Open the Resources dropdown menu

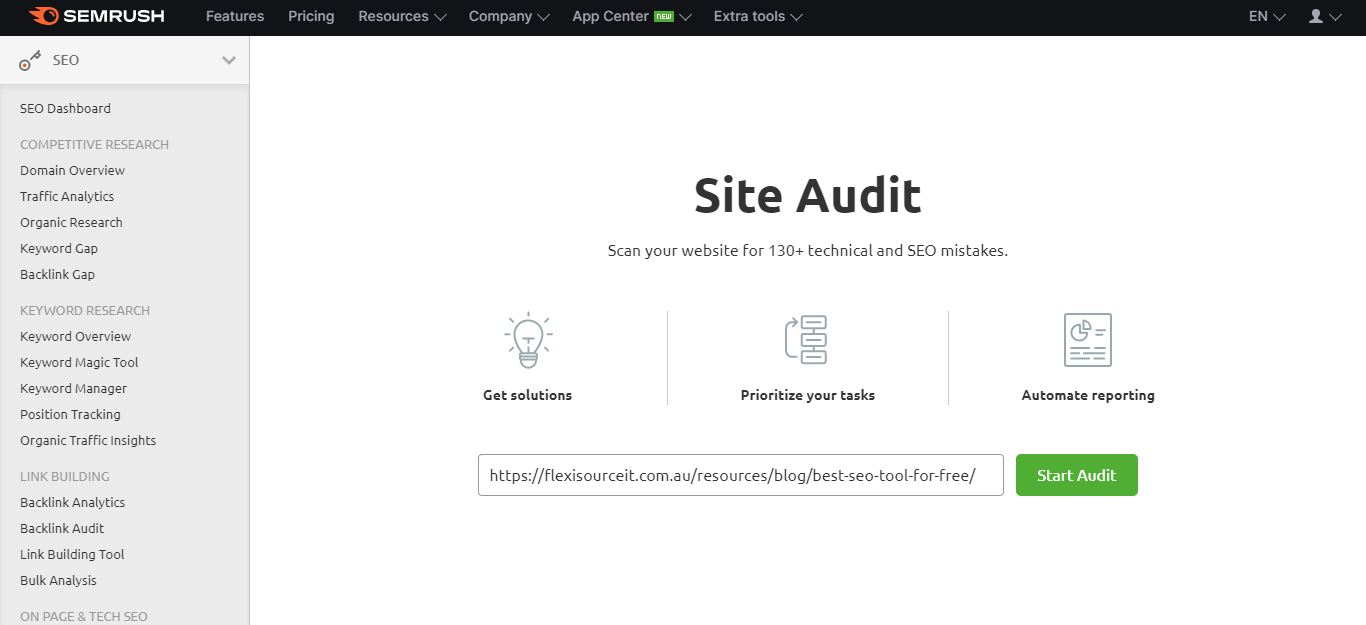tap(402, 16)
